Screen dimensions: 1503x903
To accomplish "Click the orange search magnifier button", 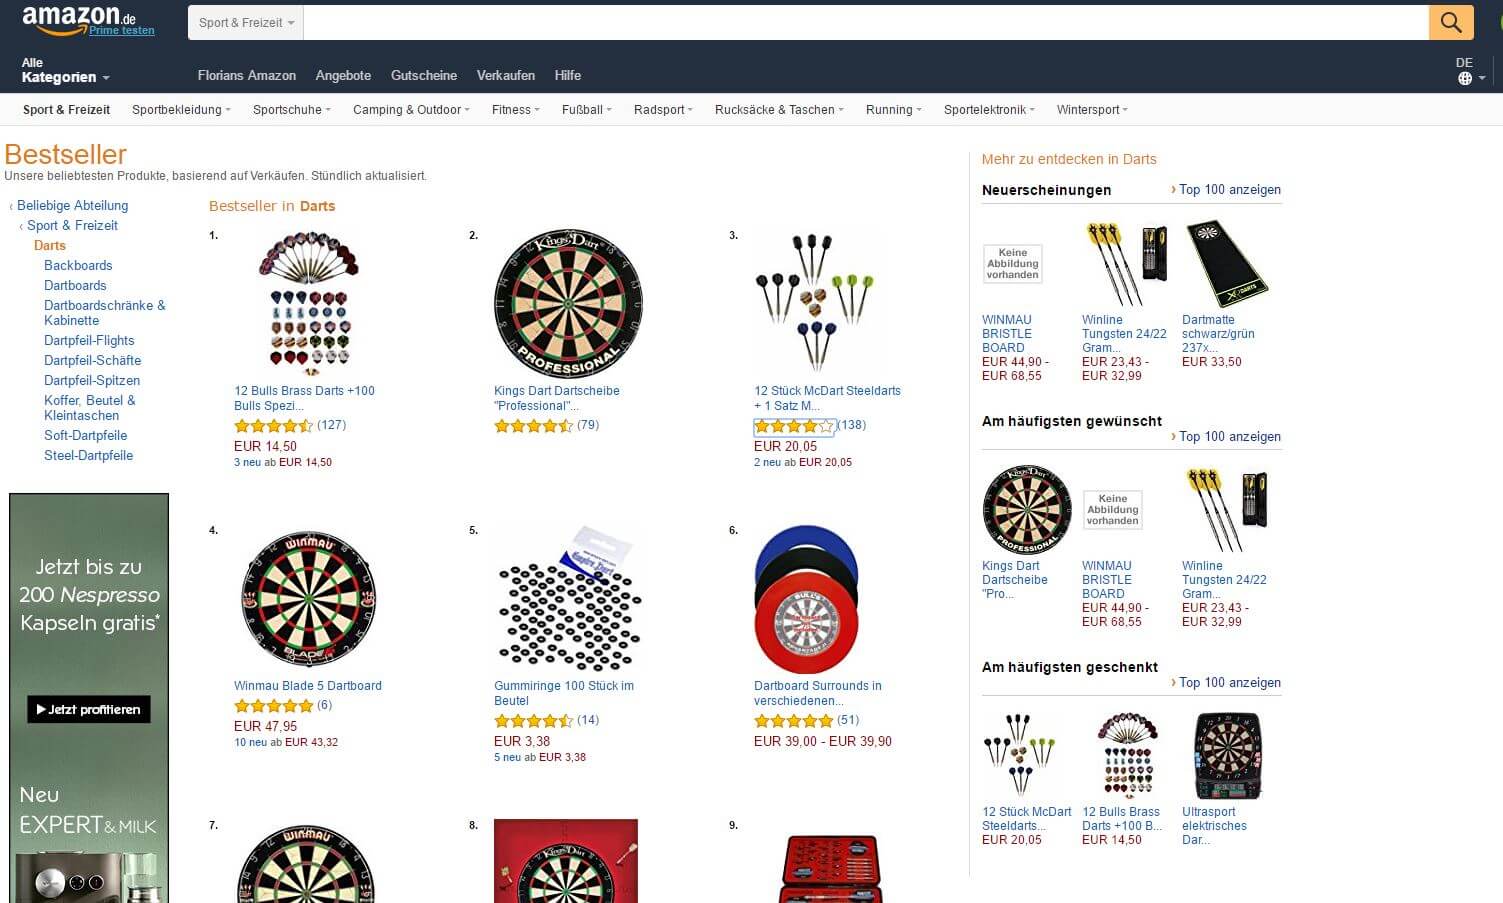I will click(x=1451, y=22).
